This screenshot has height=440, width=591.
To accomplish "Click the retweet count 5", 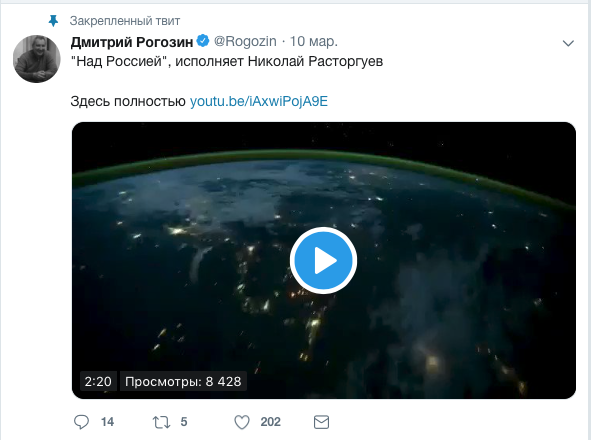I will 184,422.
